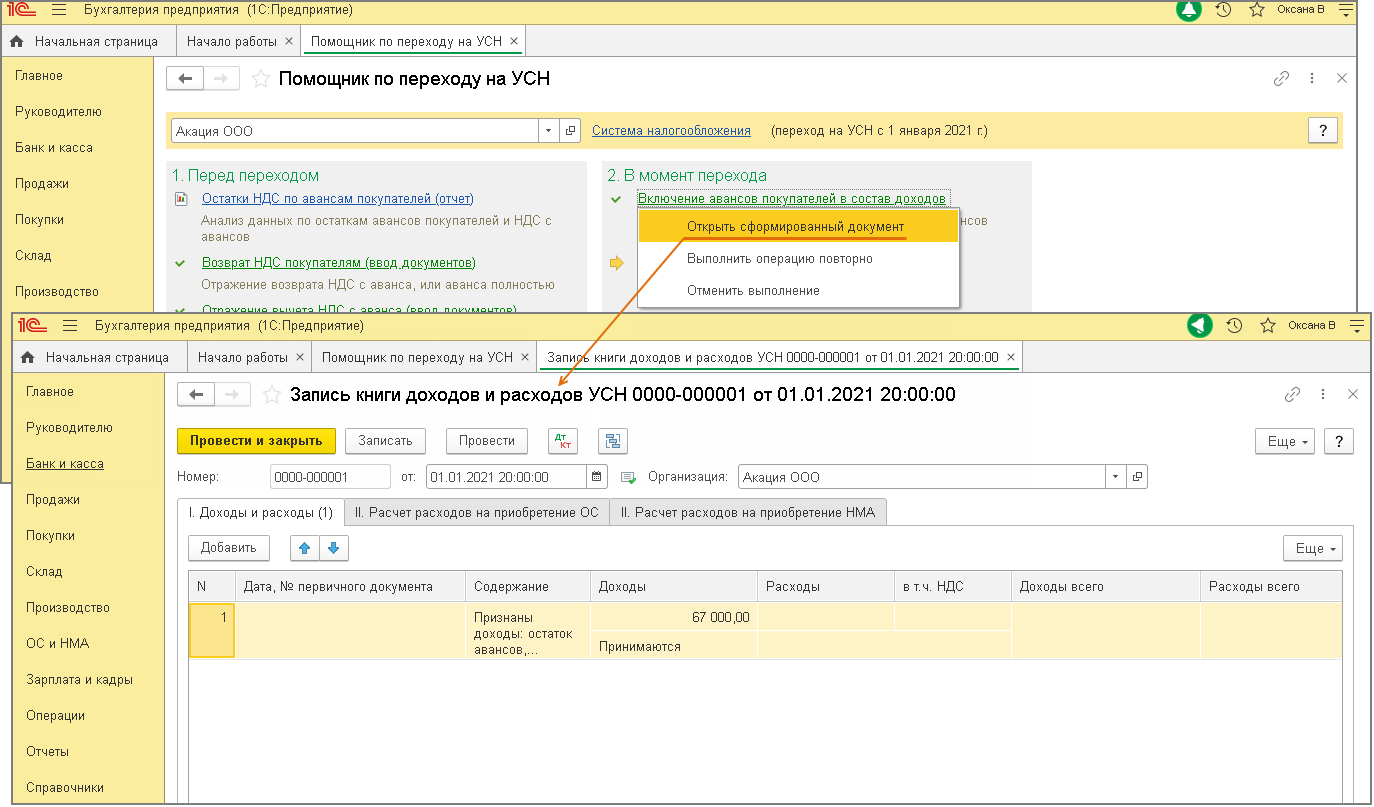Switch to I. Доходы и расходы (1) tab
This screenshot has height=807, width=1374.
(260, 512)
